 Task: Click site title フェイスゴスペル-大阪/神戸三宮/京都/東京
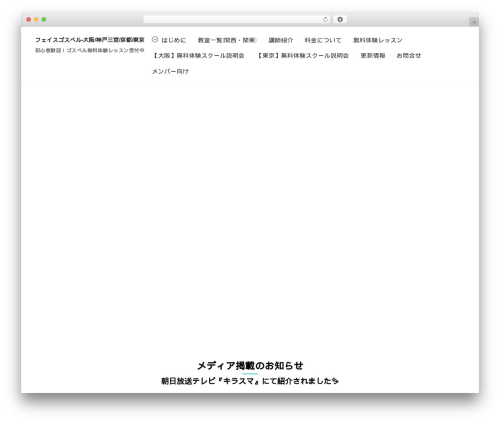[x=90, y=40]
